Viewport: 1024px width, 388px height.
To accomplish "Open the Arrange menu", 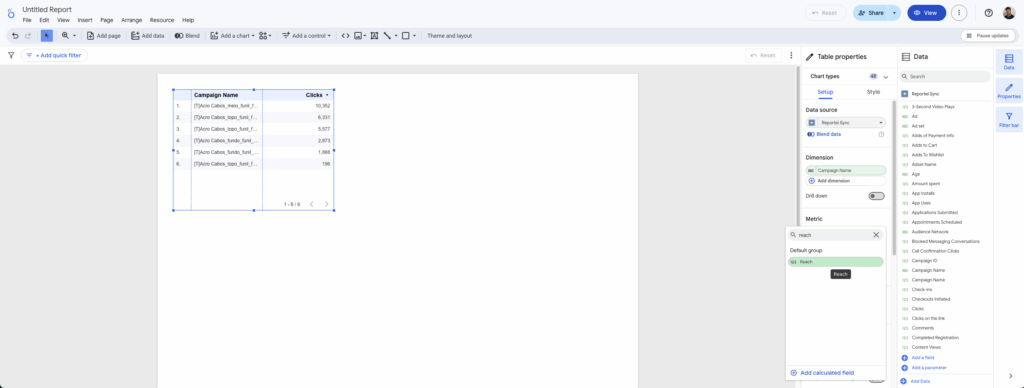I will pyautogui.click(x=132, y=20).
